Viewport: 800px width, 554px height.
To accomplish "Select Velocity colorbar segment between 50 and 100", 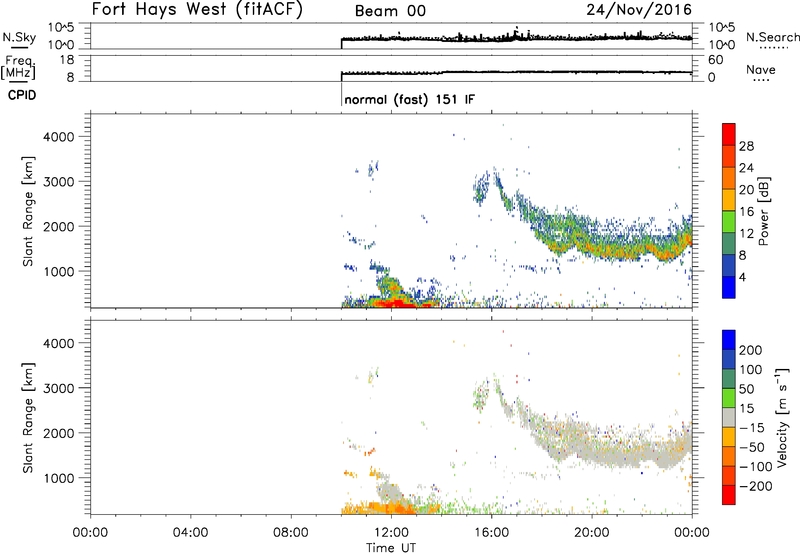I will (729, 379).
